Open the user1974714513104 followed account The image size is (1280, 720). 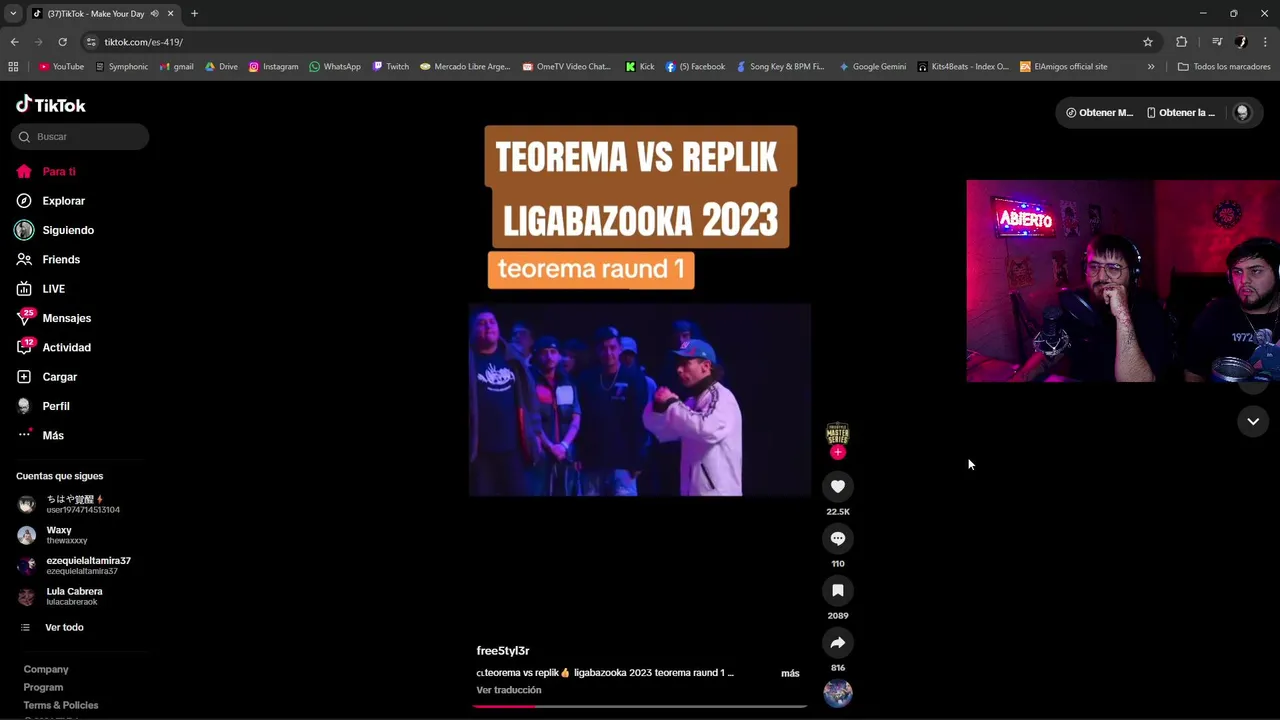(x=68, y=504)
